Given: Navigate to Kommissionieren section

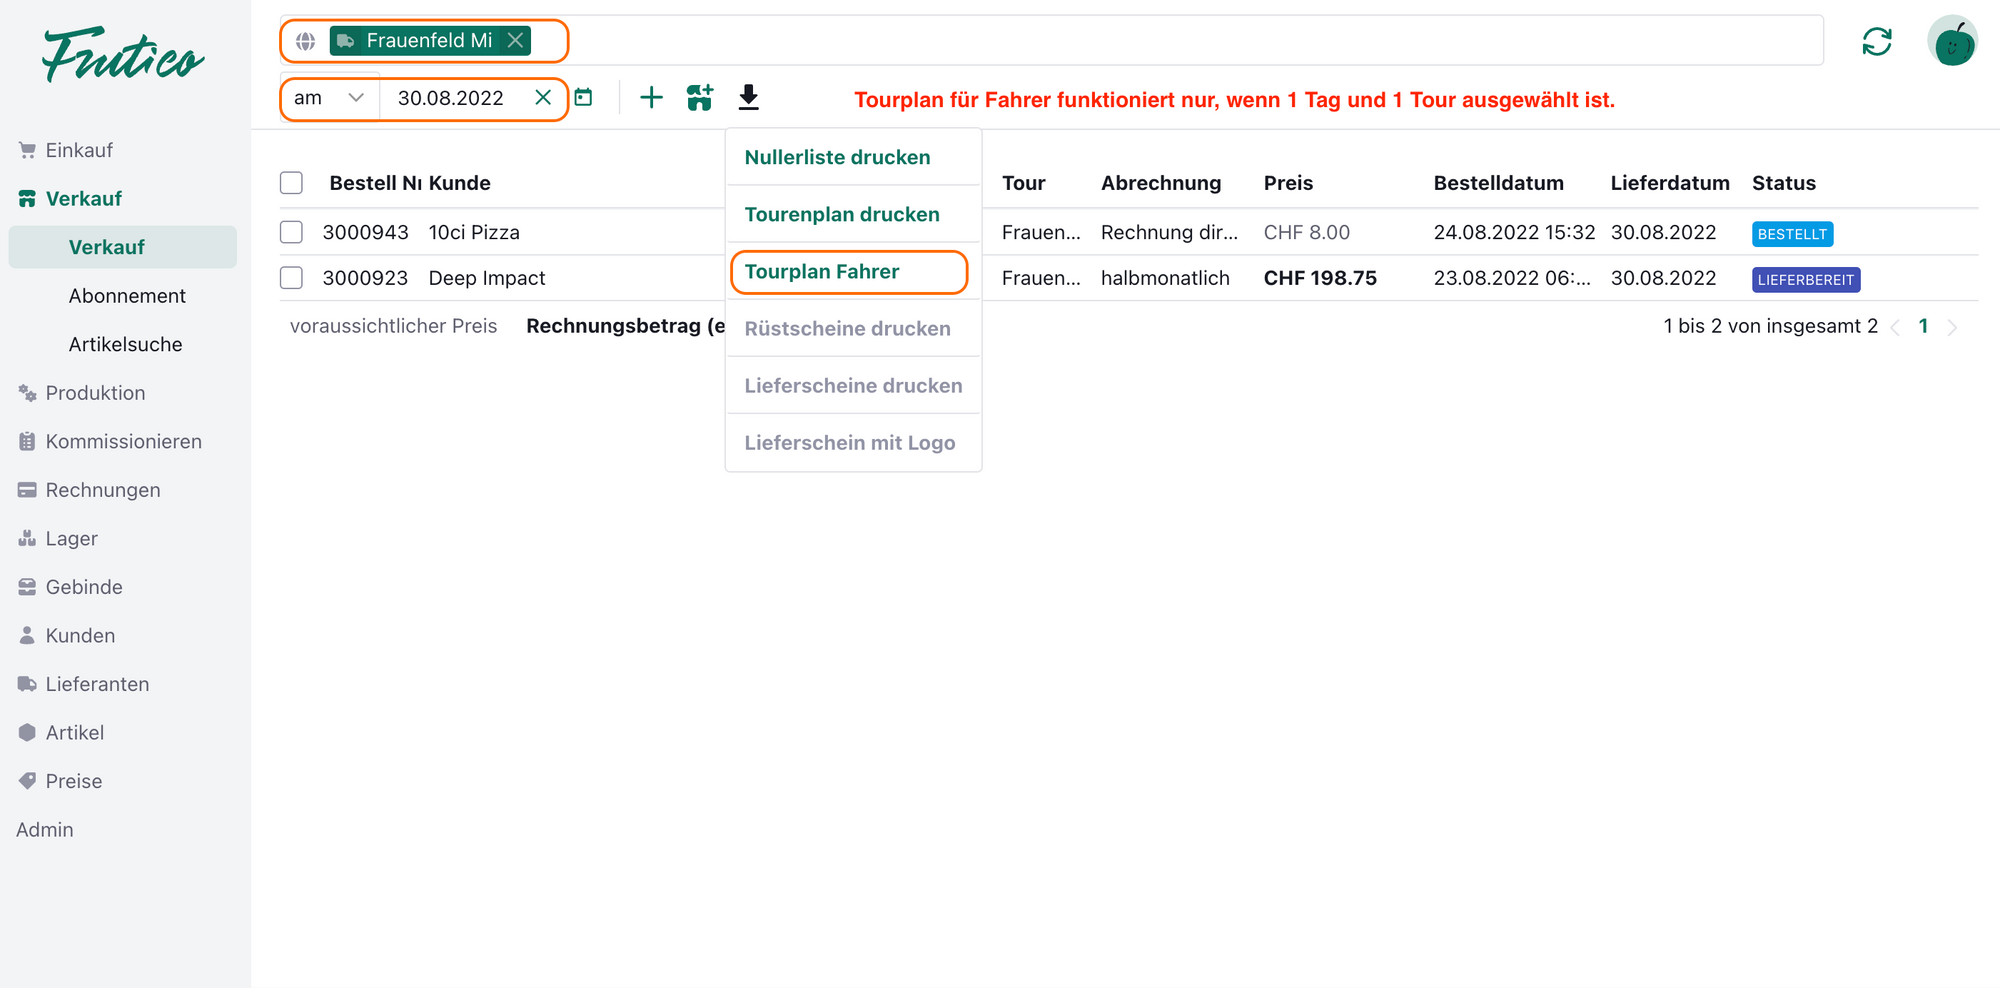Looking at the screenshot, I should [123, 442].
